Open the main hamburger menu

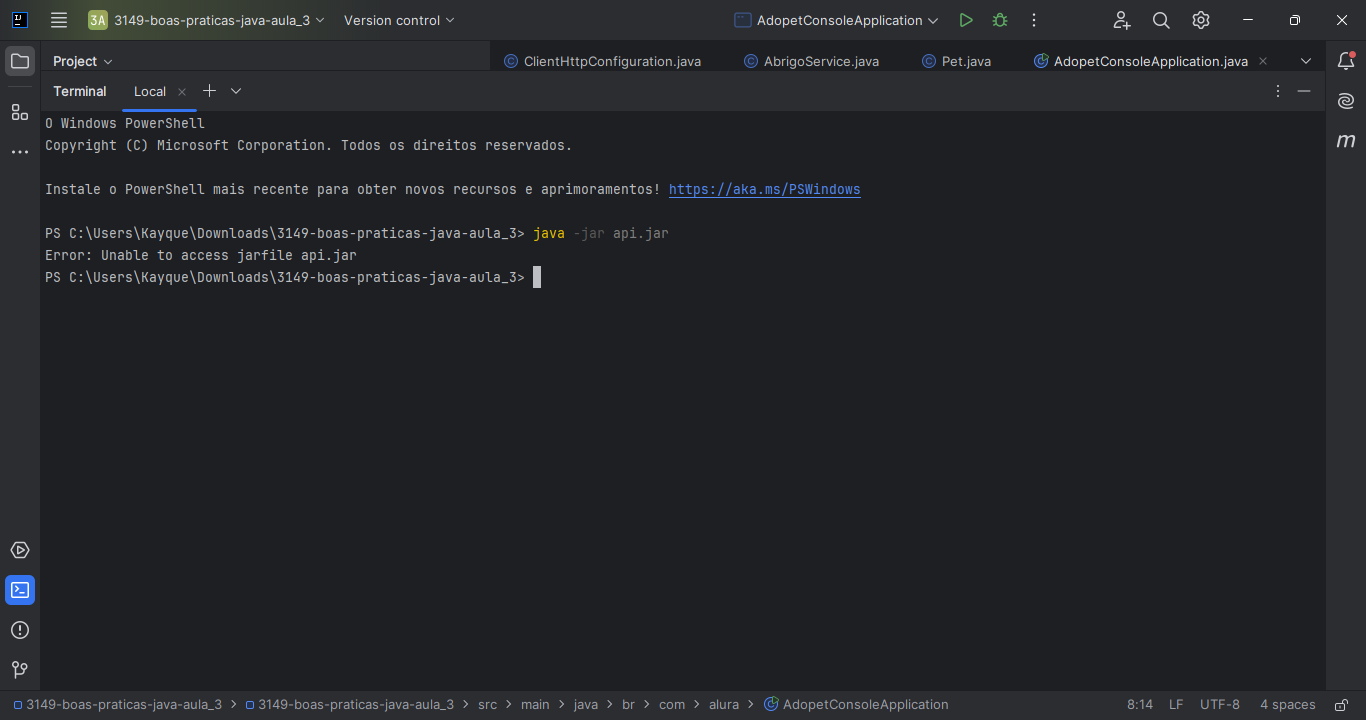(59, 20)
